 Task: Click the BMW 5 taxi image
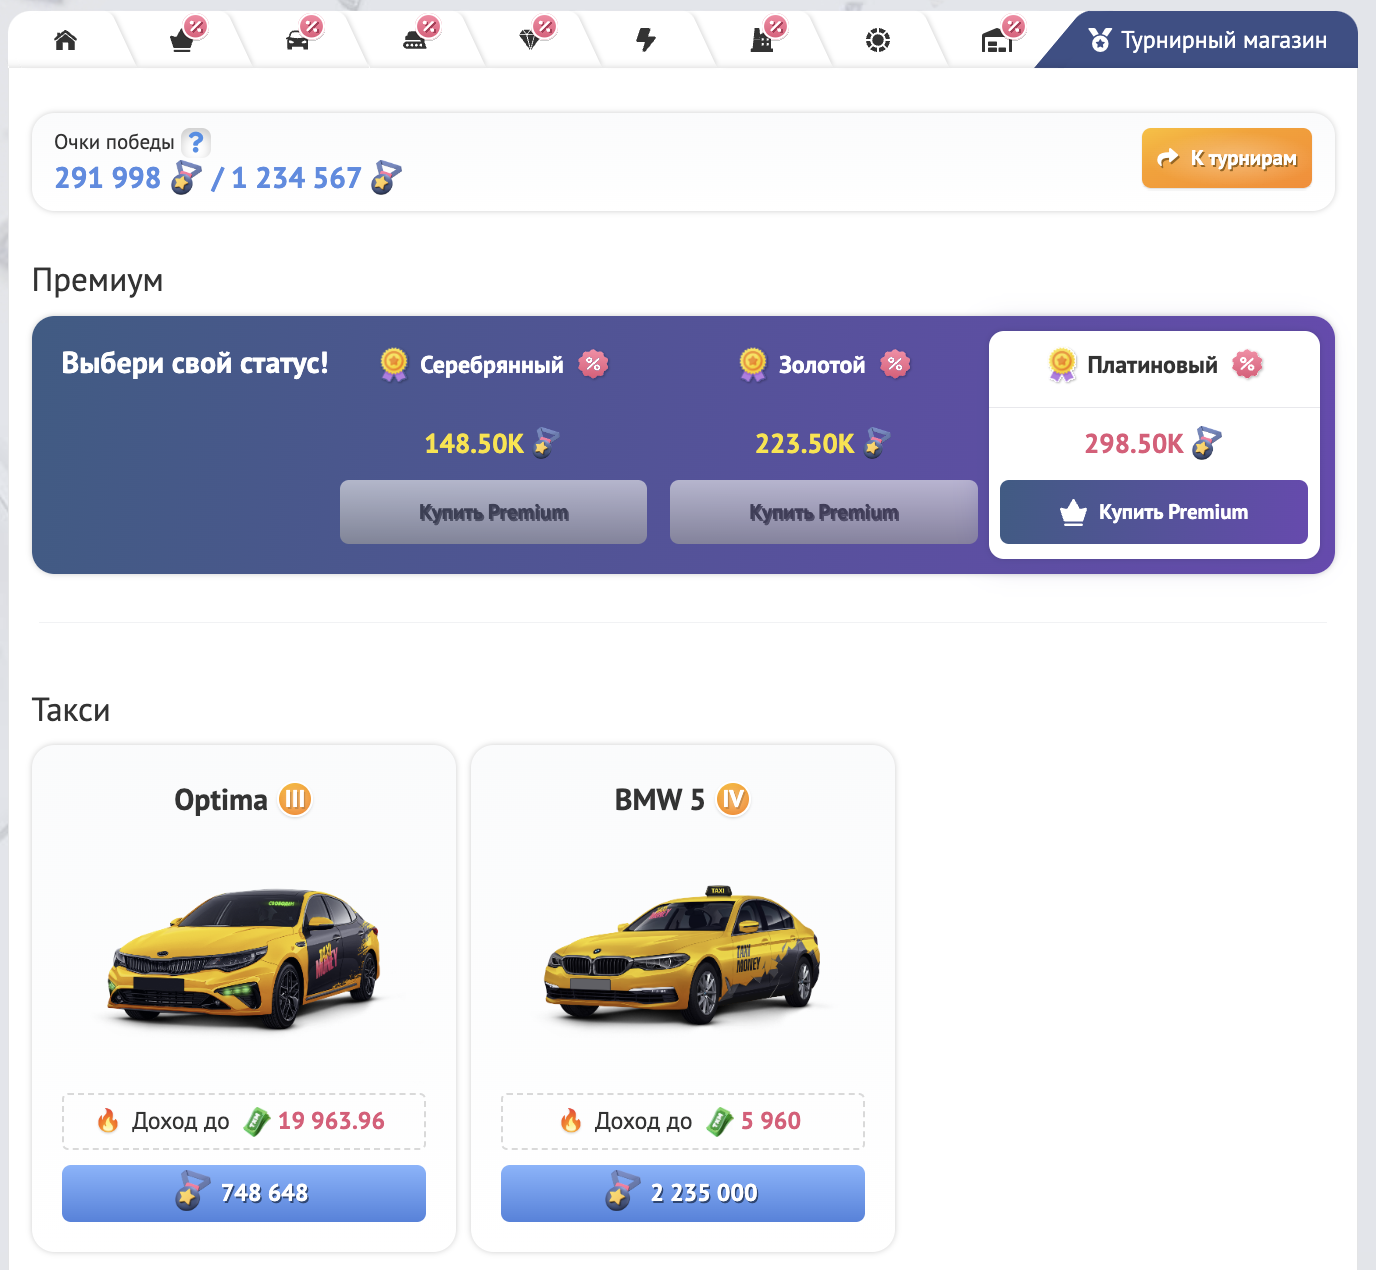tap(683, 957)
